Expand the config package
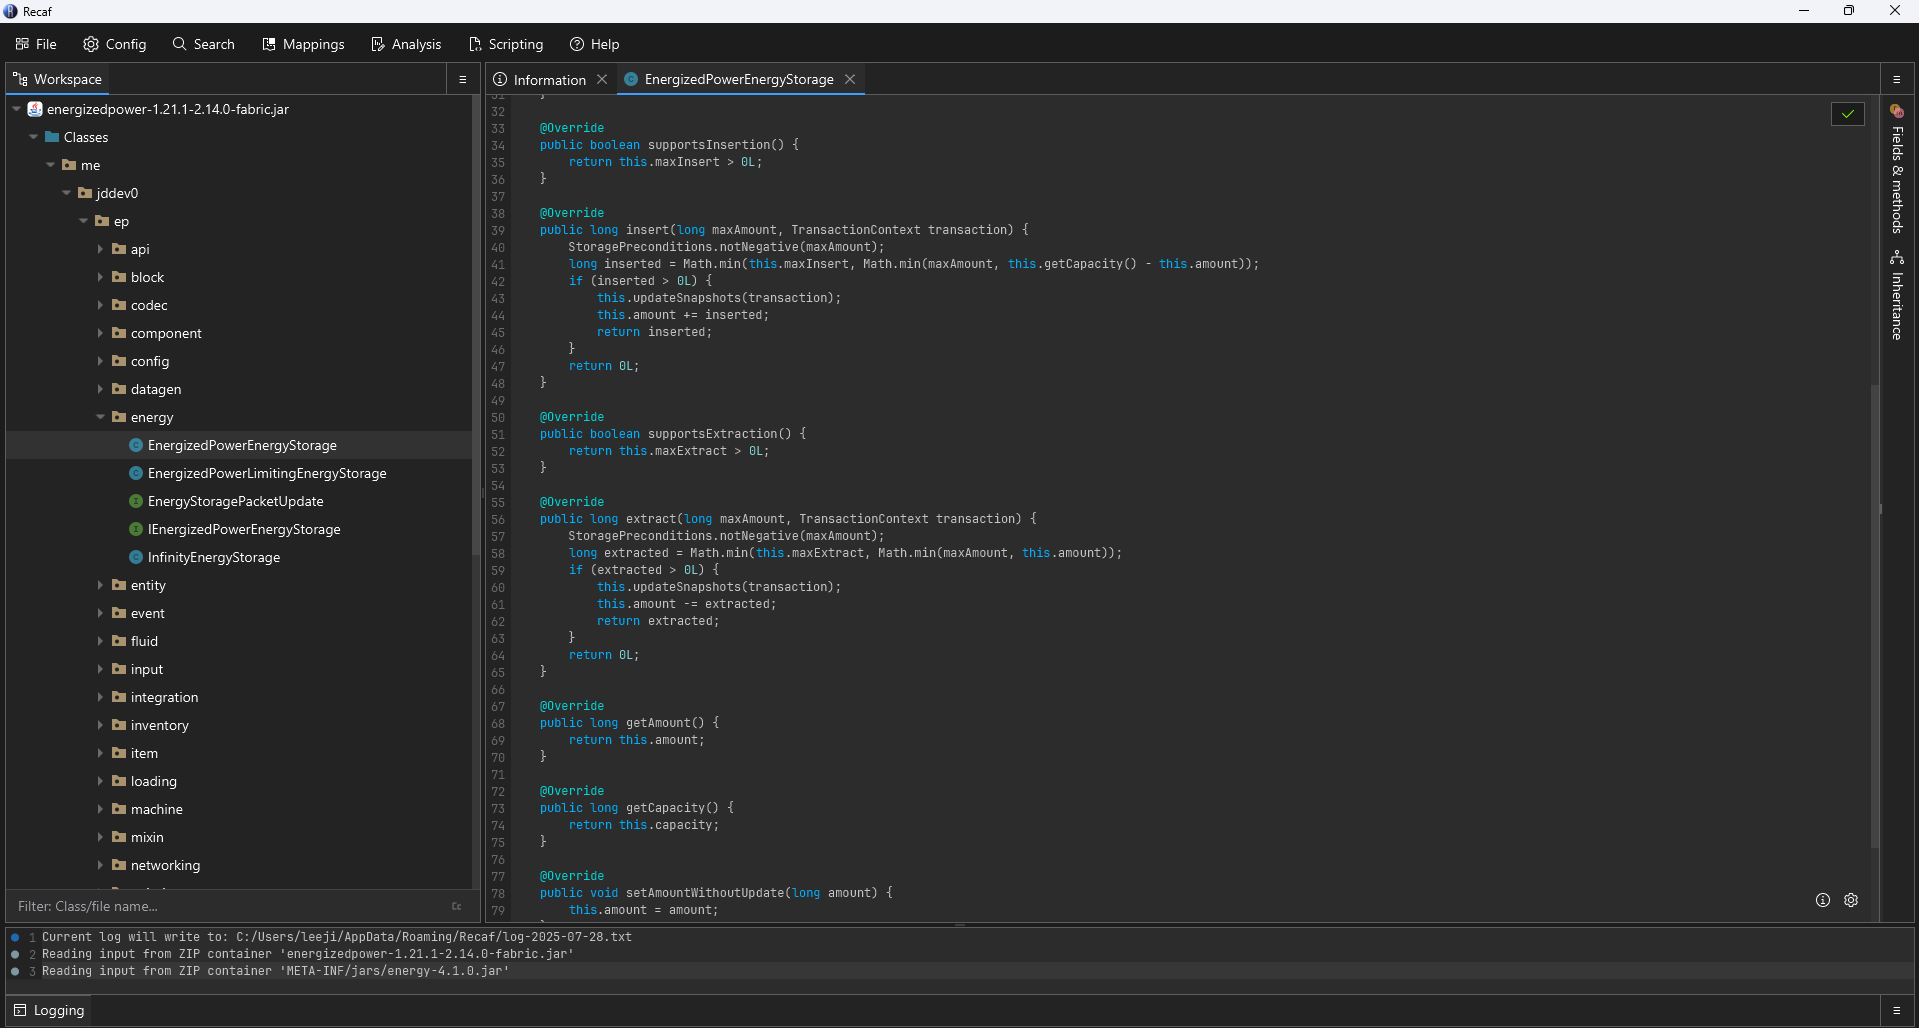 (100, 361)
